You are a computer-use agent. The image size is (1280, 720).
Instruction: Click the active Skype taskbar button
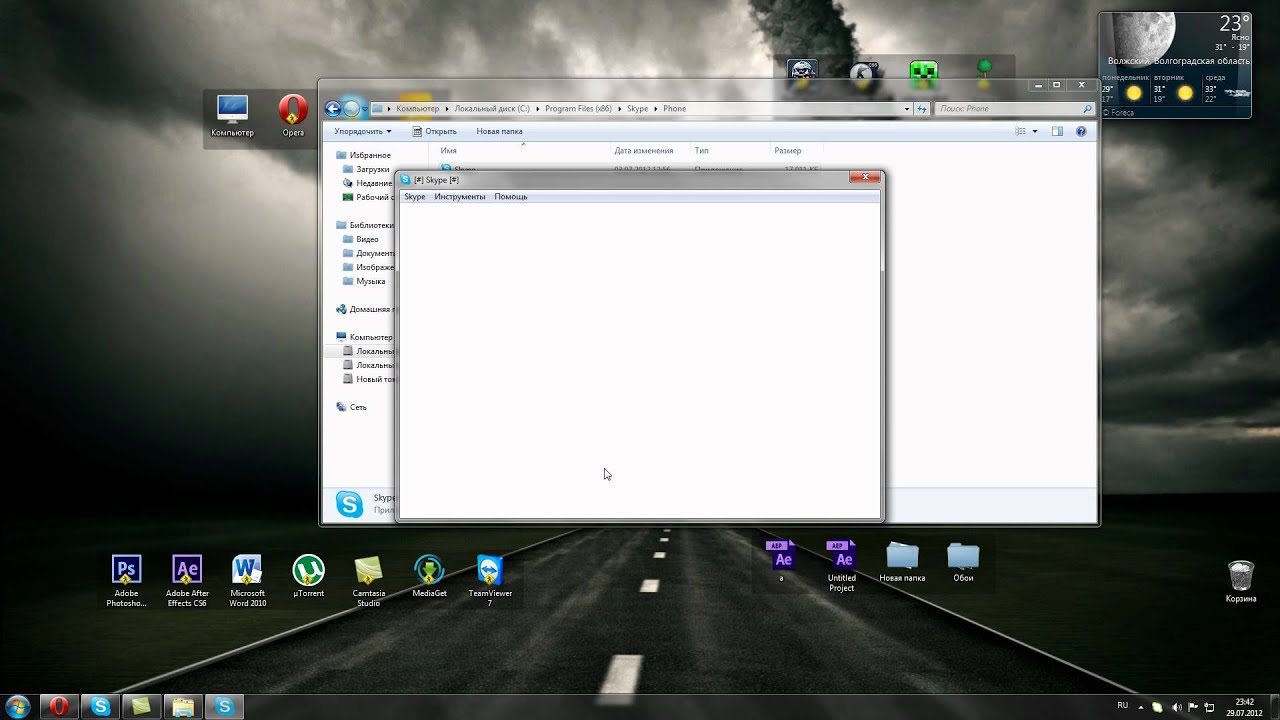pyautogui.click(x=224, y=707)
